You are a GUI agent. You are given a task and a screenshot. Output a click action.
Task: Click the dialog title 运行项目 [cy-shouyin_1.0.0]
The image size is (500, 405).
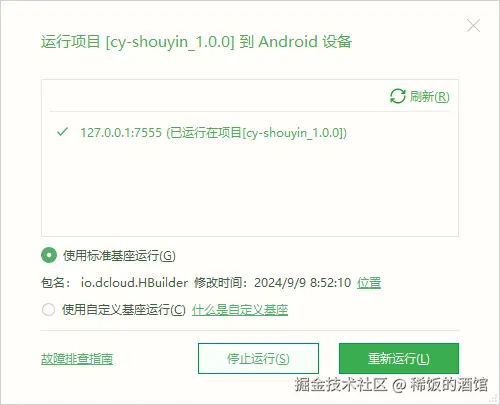pyautogui.click(x=137, y=42)
